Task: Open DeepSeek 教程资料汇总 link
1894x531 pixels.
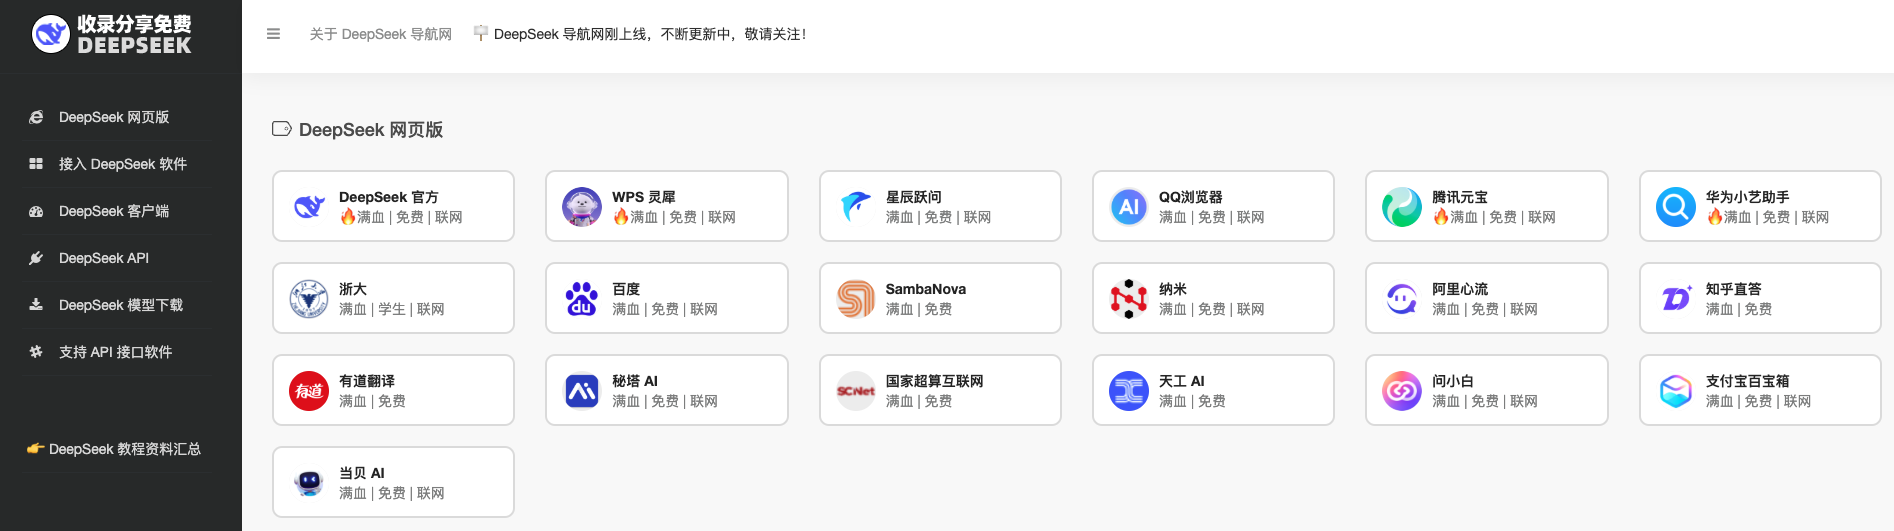Action: (x=124, y=449)
